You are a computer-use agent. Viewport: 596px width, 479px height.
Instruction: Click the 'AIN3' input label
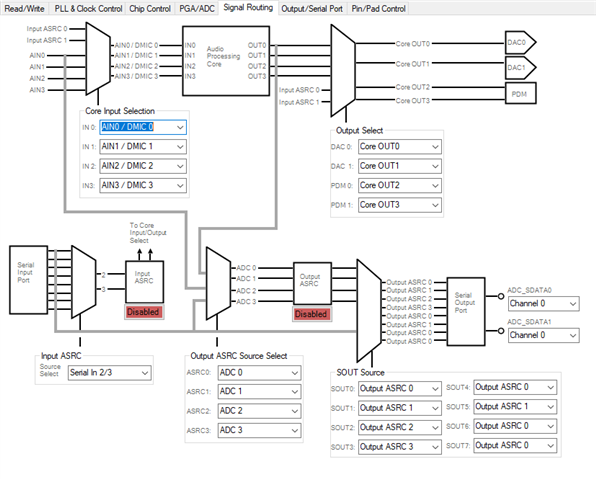pyautogui.click(x=37, y=90)
